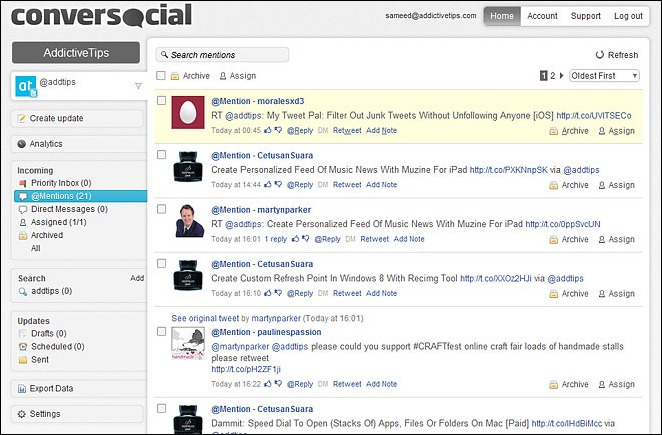Open http://t.co/PXKNnpSK link
The height and width of the screenshot is (435, 662).
tap(508, 170)
